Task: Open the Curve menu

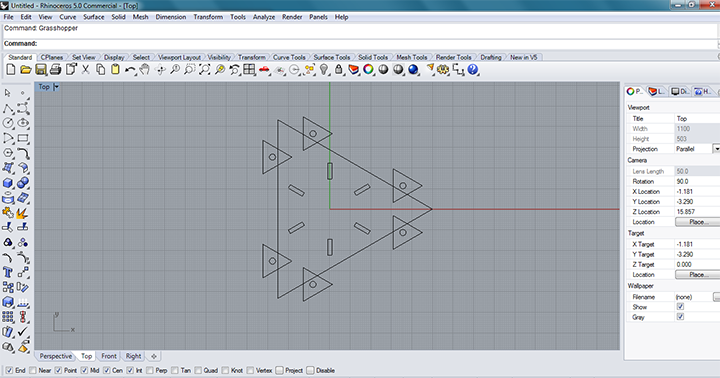Action: [x=68, y=17]
